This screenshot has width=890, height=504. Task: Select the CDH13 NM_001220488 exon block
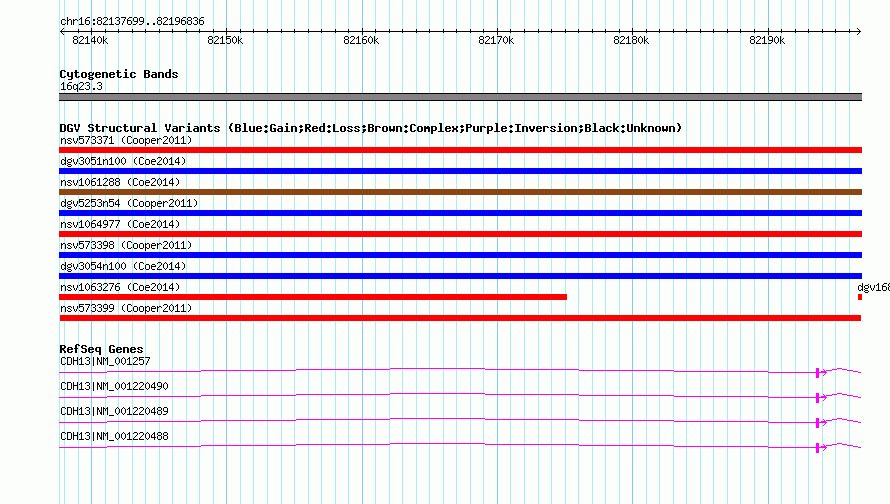[817, 448]
